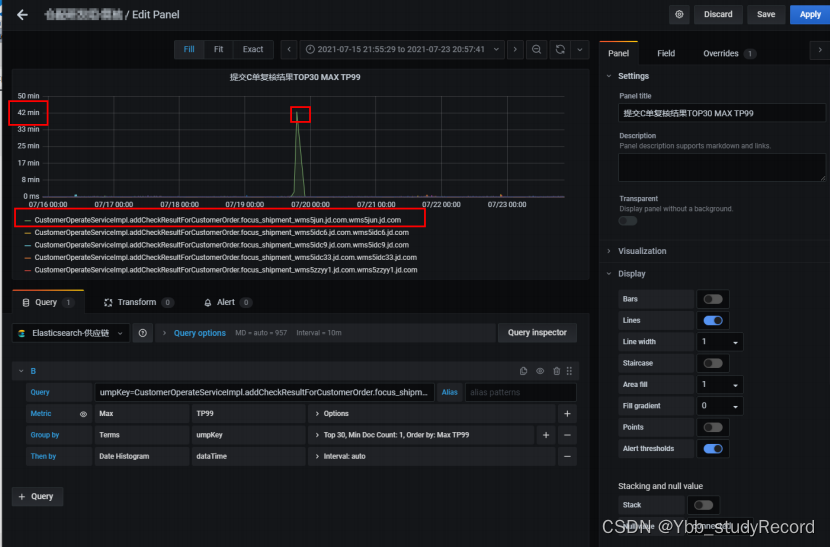Open the Line width dropdown
Viewport: 830px width, 547px height.
coord(719,342)
